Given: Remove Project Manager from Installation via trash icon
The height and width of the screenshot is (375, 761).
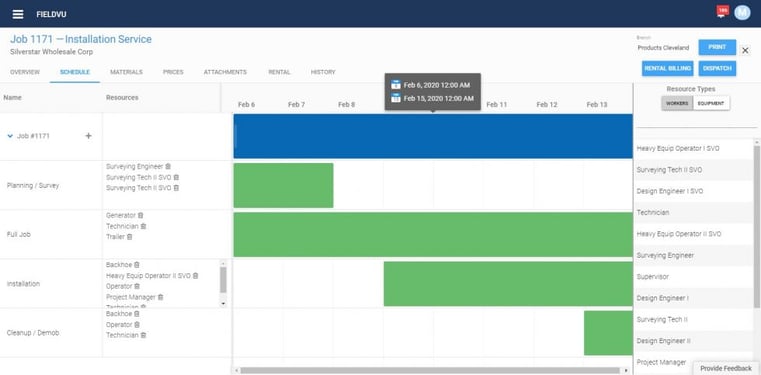Looking at the screenshot, I should 161,297.
